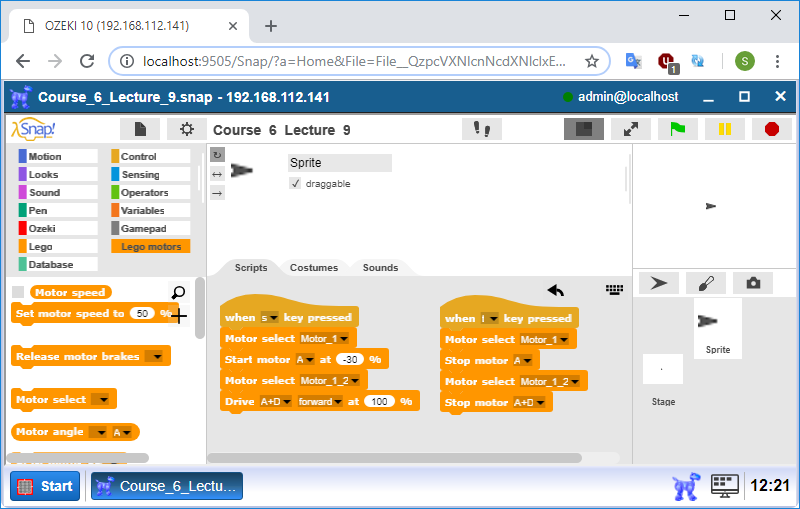Toggle Motor speed watcher checkbox
Image resolution: width=800 pixels, height=509 pixels.
coord(18,292)
